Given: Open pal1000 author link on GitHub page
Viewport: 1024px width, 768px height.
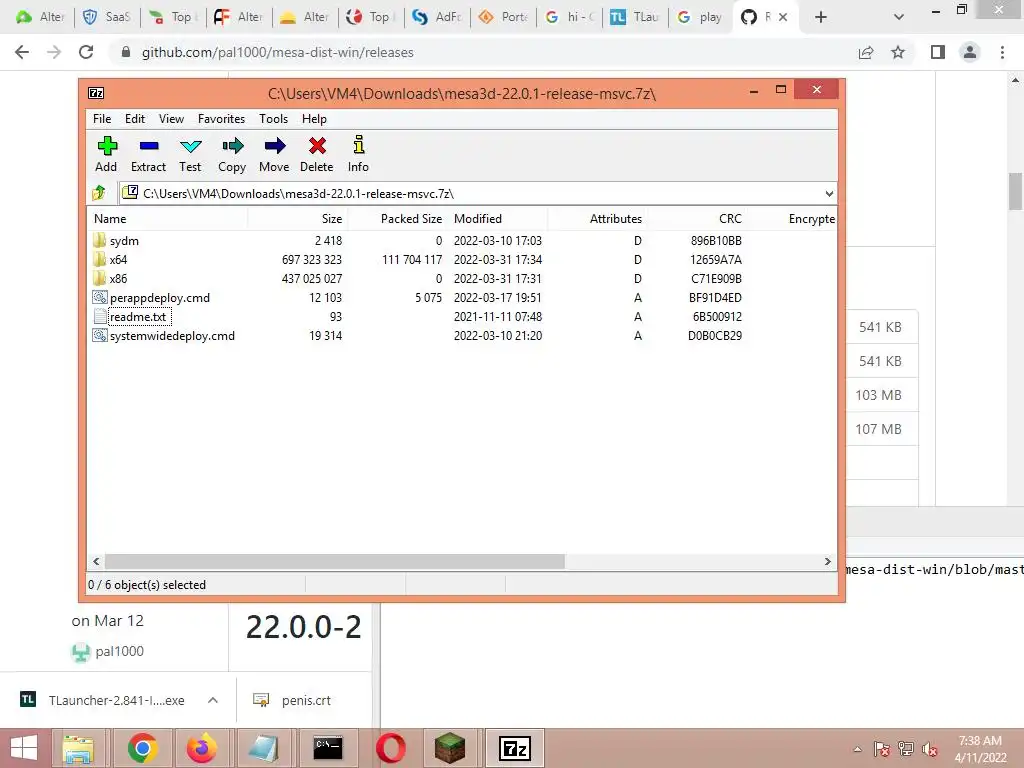Looking at the screenshot, I should [x=120, y=651].
